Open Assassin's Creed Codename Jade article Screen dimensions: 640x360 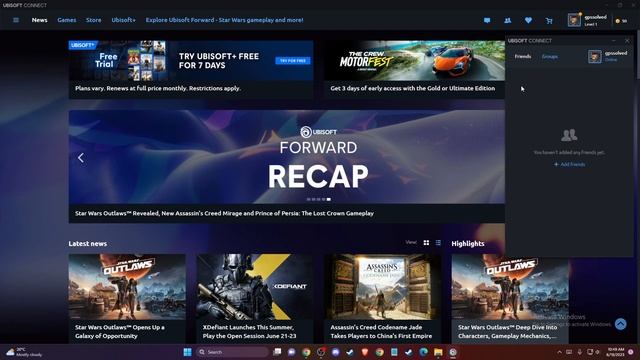[382, 298]
